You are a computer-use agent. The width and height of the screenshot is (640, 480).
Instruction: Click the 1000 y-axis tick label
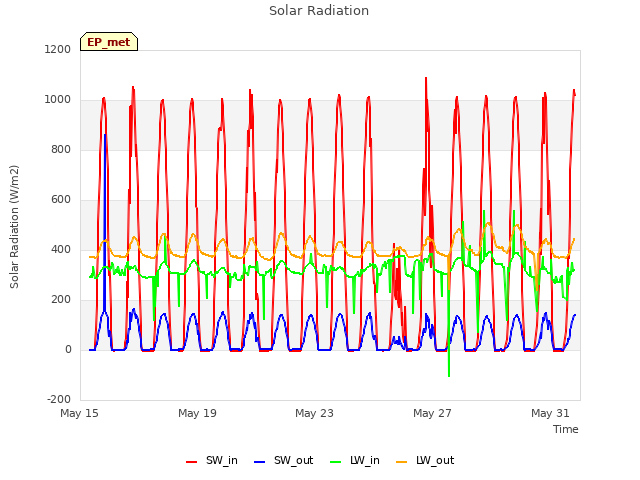click(58, 100)
